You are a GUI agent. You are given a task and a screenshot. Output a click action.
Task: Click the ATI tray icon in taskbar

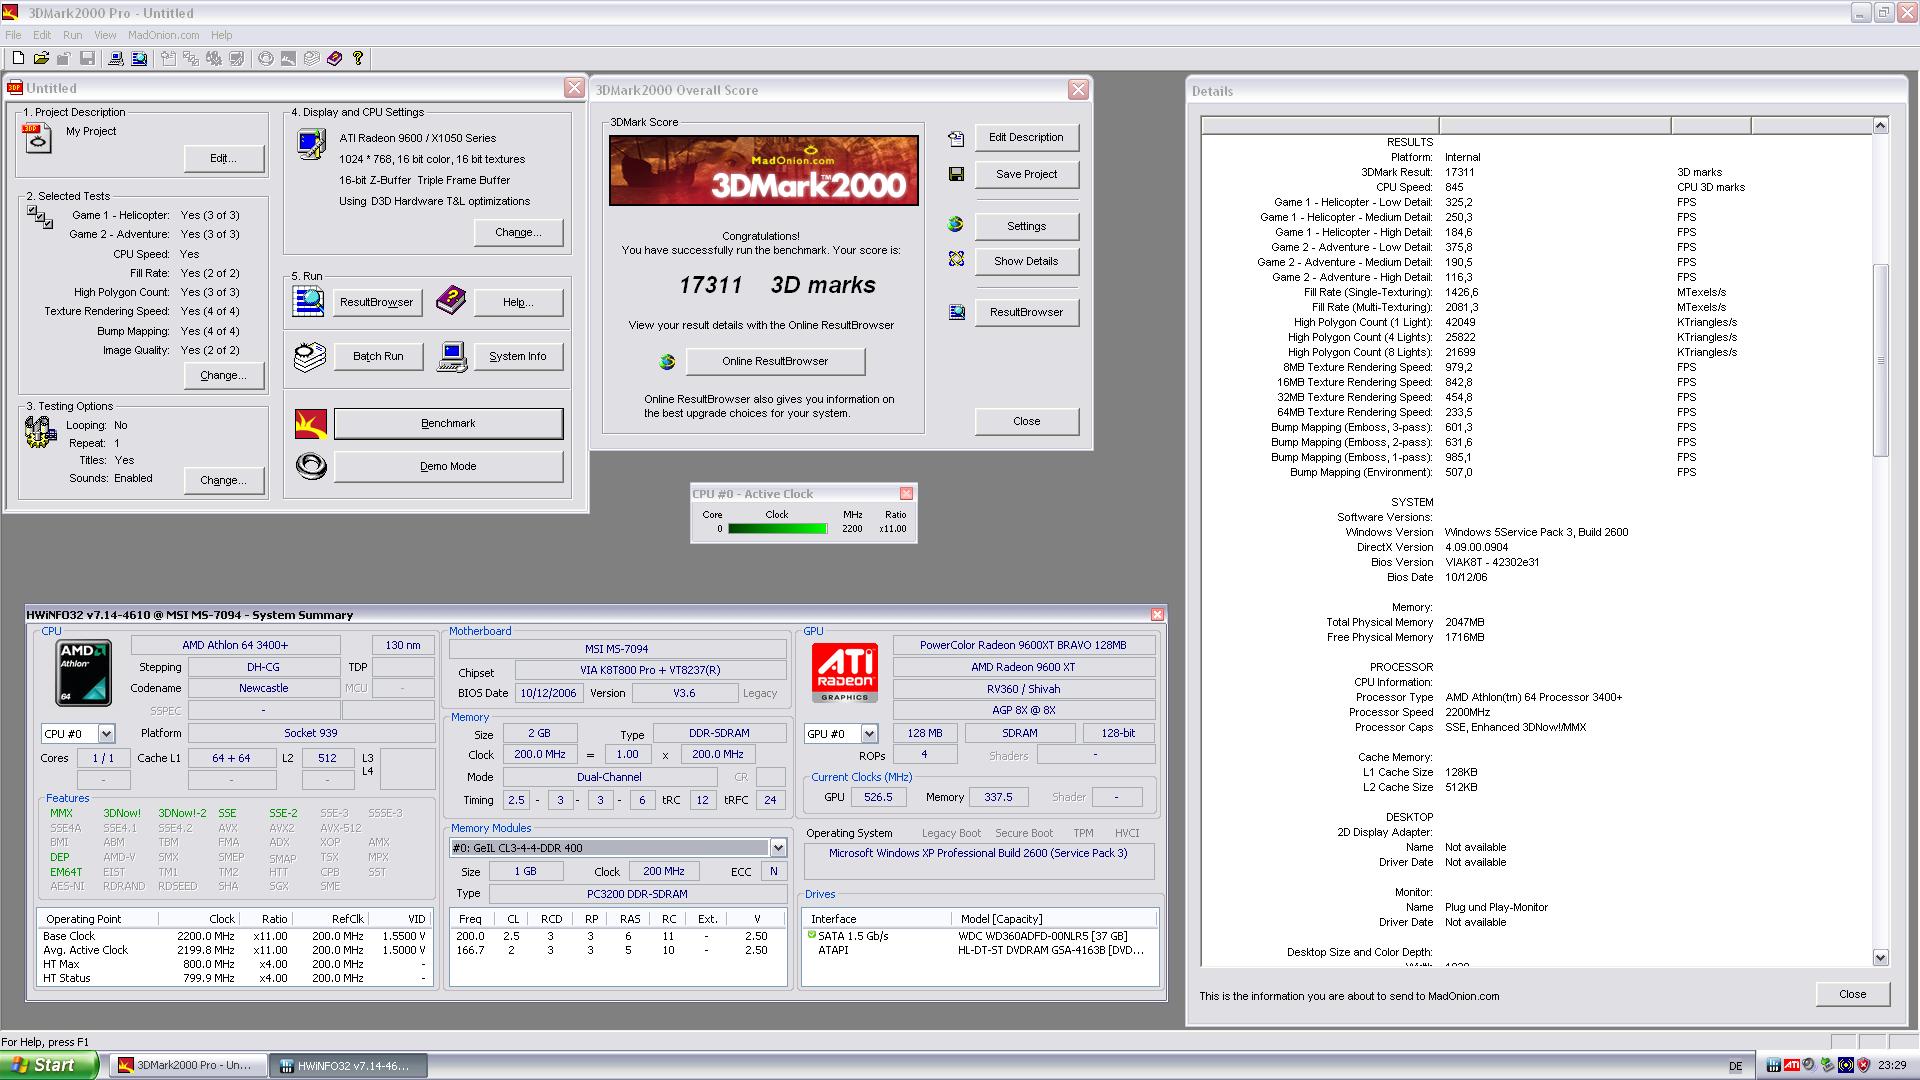click(x=1793, y=1066)
